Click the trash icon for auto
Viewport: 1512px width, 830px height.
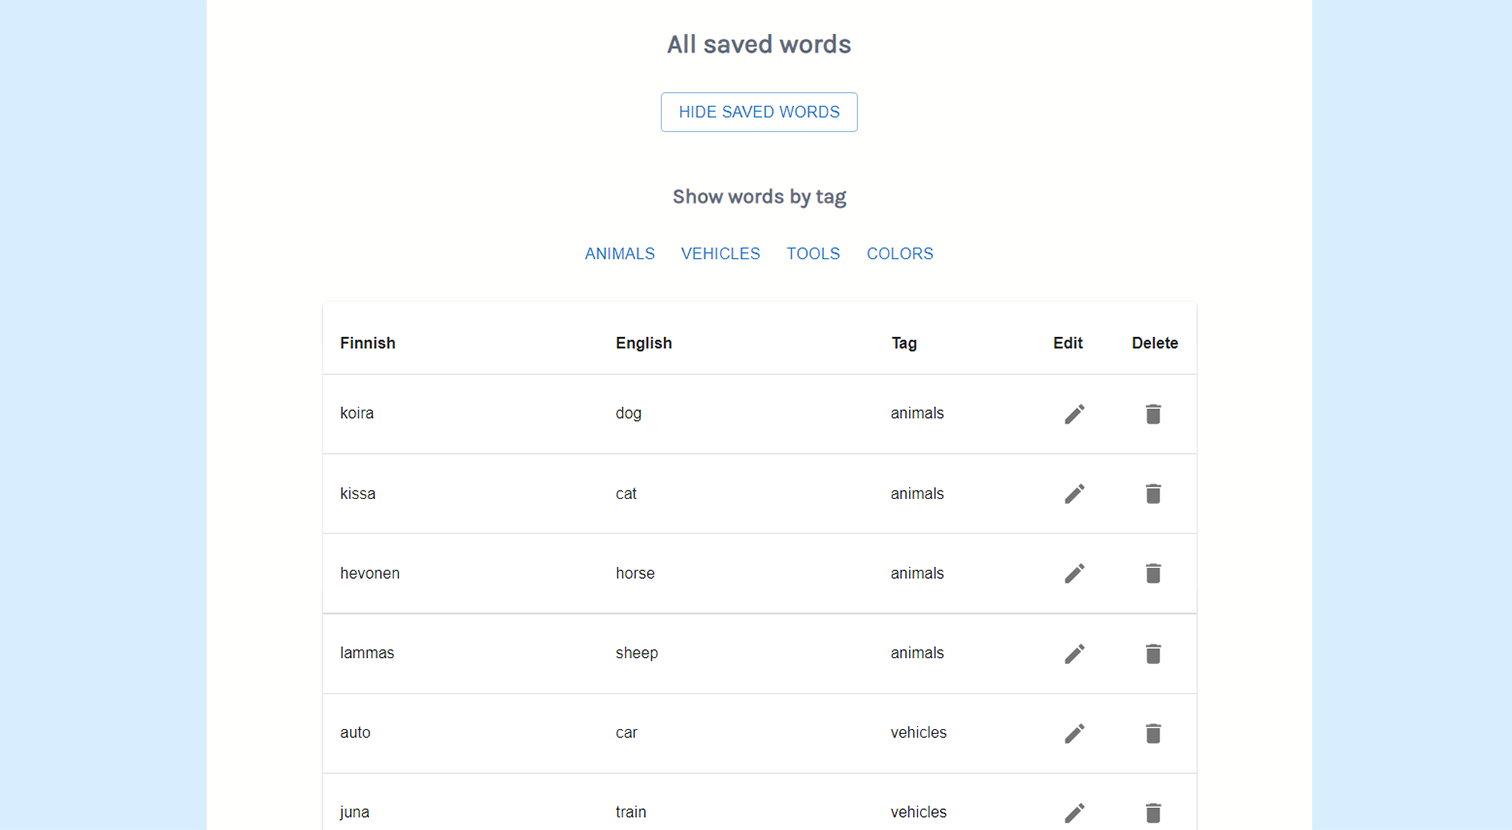tap(1153, 733)
